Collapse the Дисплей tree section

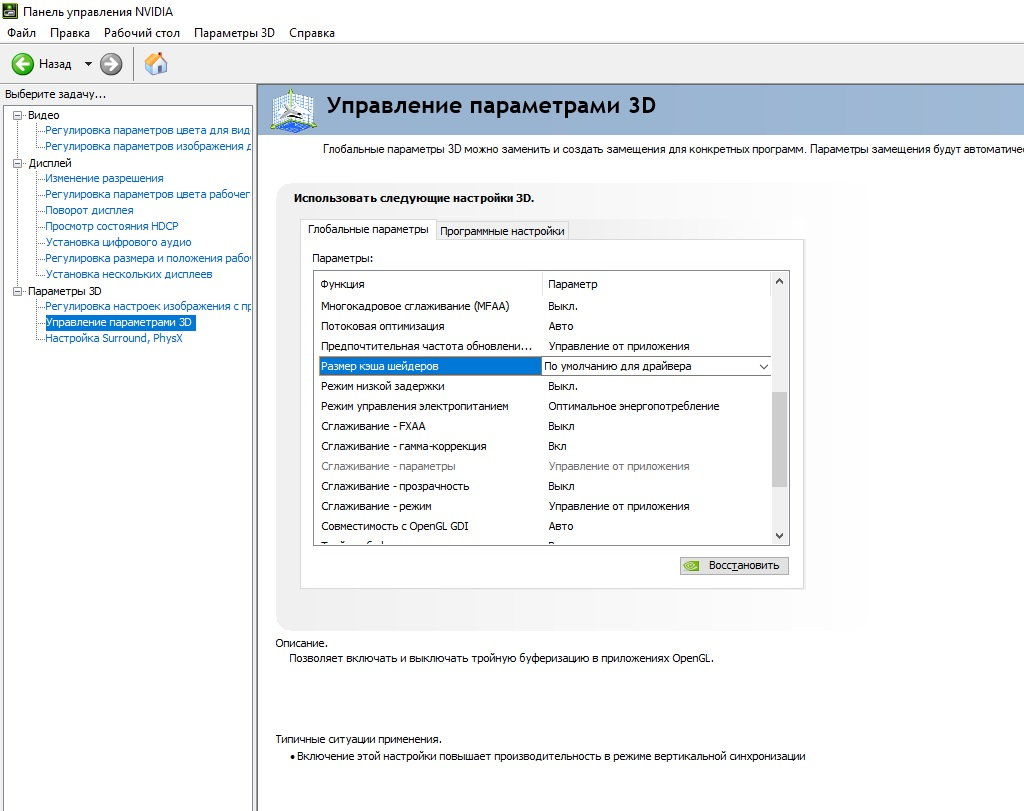click(18, 163)
